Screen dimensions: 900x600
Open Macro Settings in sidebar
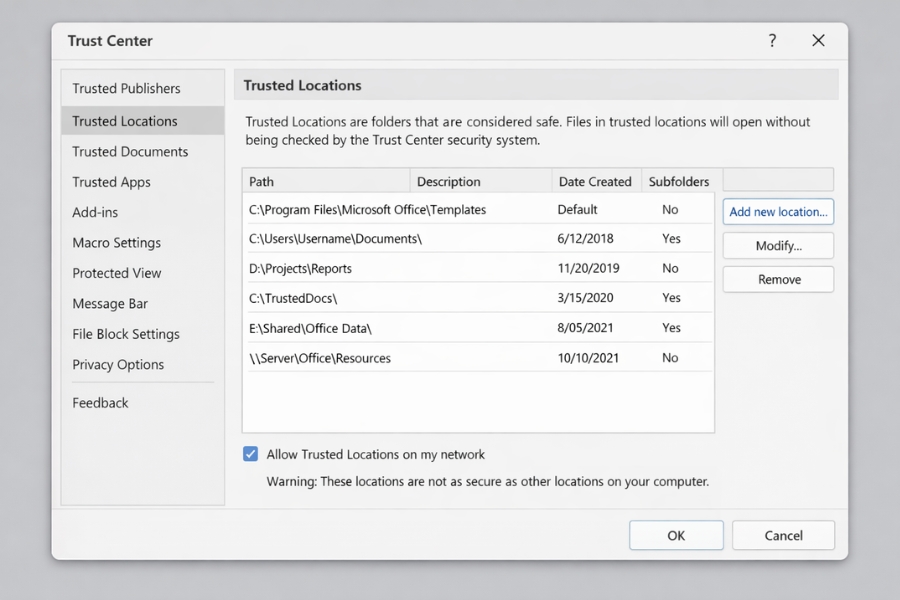click(x=116, y=243)
